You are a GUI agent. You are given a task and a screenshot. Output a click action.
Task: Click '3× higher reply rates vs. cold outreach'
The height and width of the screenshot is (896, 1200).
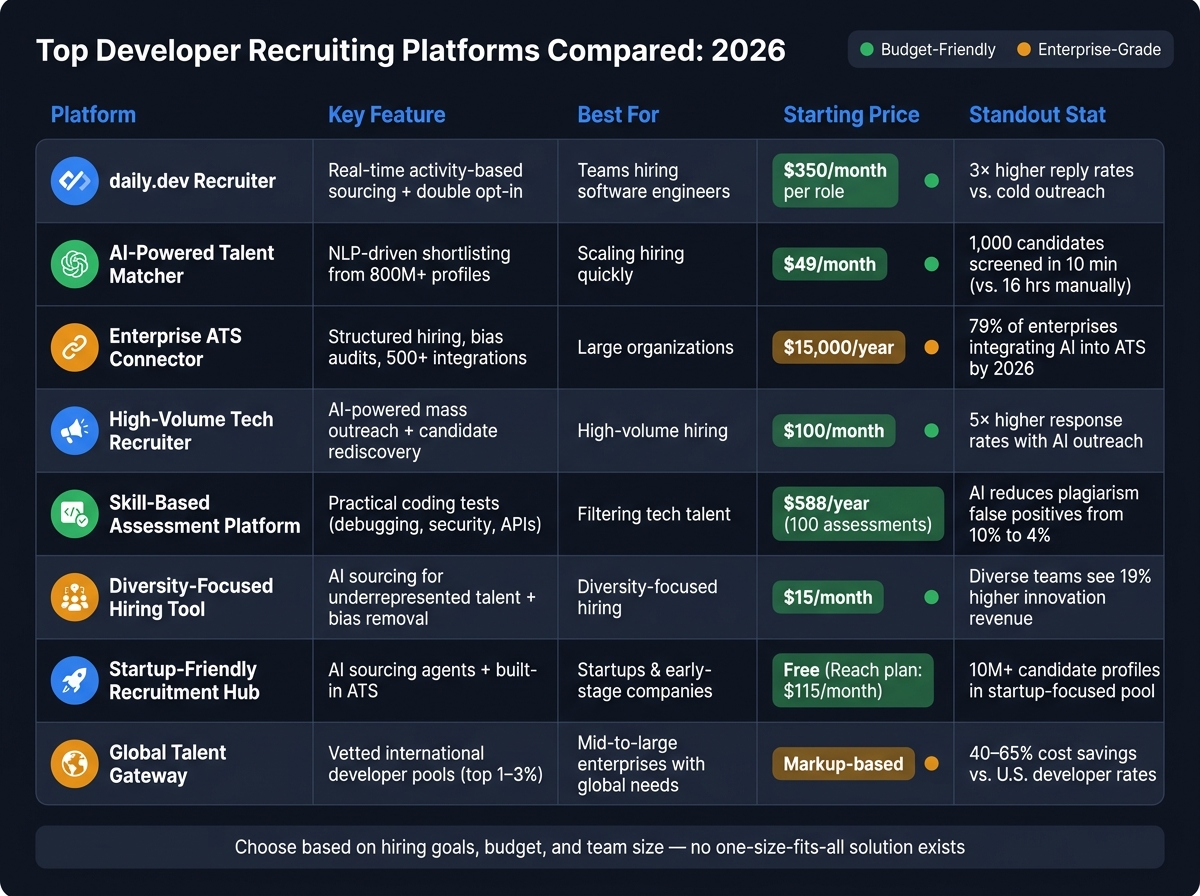[x=1051, y=181]
